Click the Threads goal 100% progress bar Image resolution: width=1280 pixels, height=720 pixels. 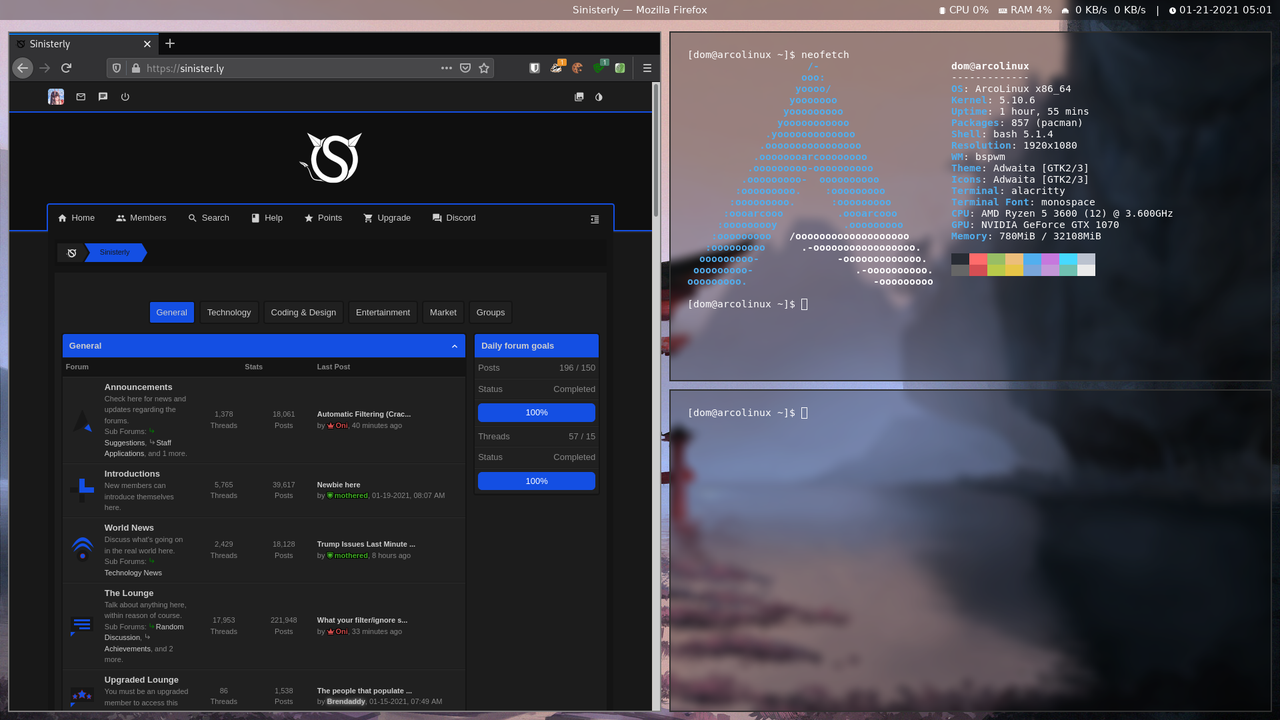(x=536, y=481)
